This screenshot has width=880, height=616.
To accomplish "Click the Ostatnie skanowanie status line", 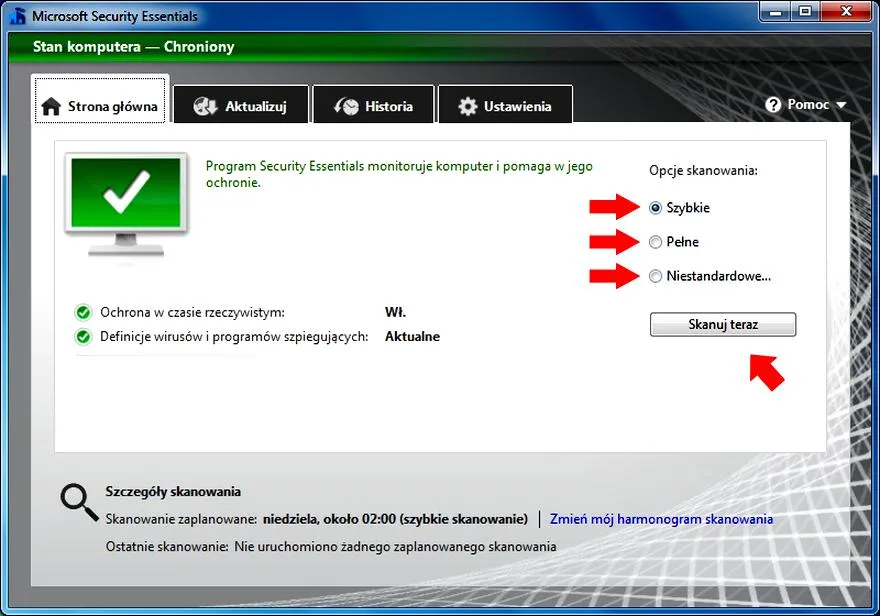I will click(x=331, y=546).
